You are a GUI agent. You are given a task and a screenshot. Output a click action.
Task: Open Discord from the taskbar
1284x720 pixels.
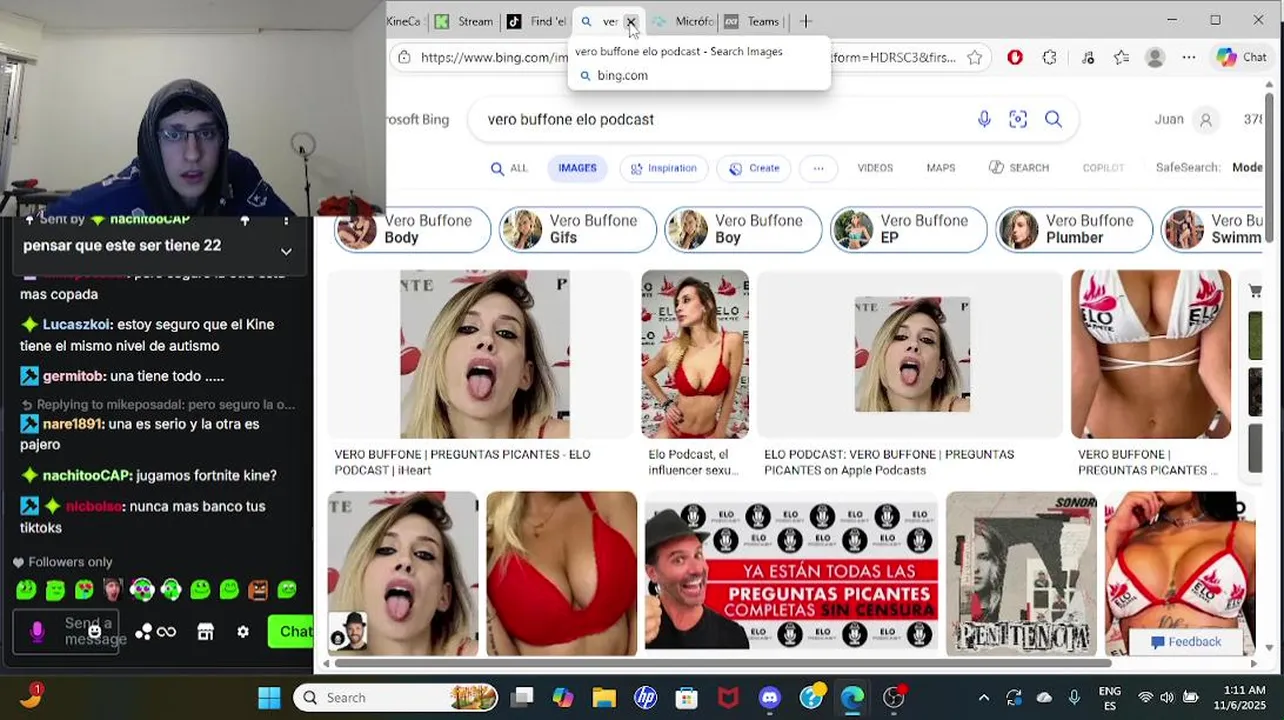pyautogui.click(x=770, y=698)
